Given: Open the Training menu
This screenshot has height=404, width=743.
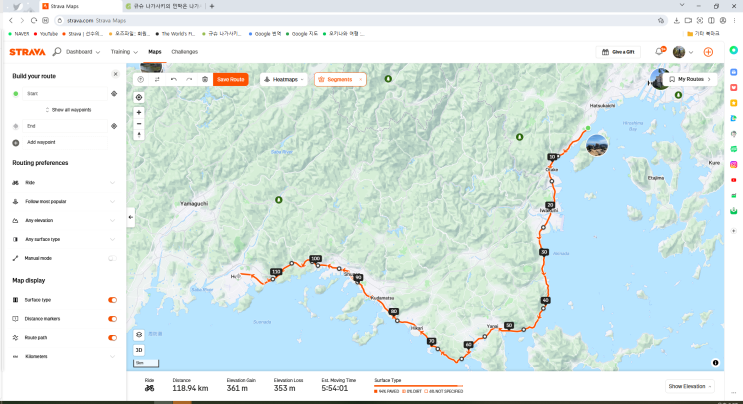Looking at the screenshot, I should pyautogui.click(x=124, y=52).
